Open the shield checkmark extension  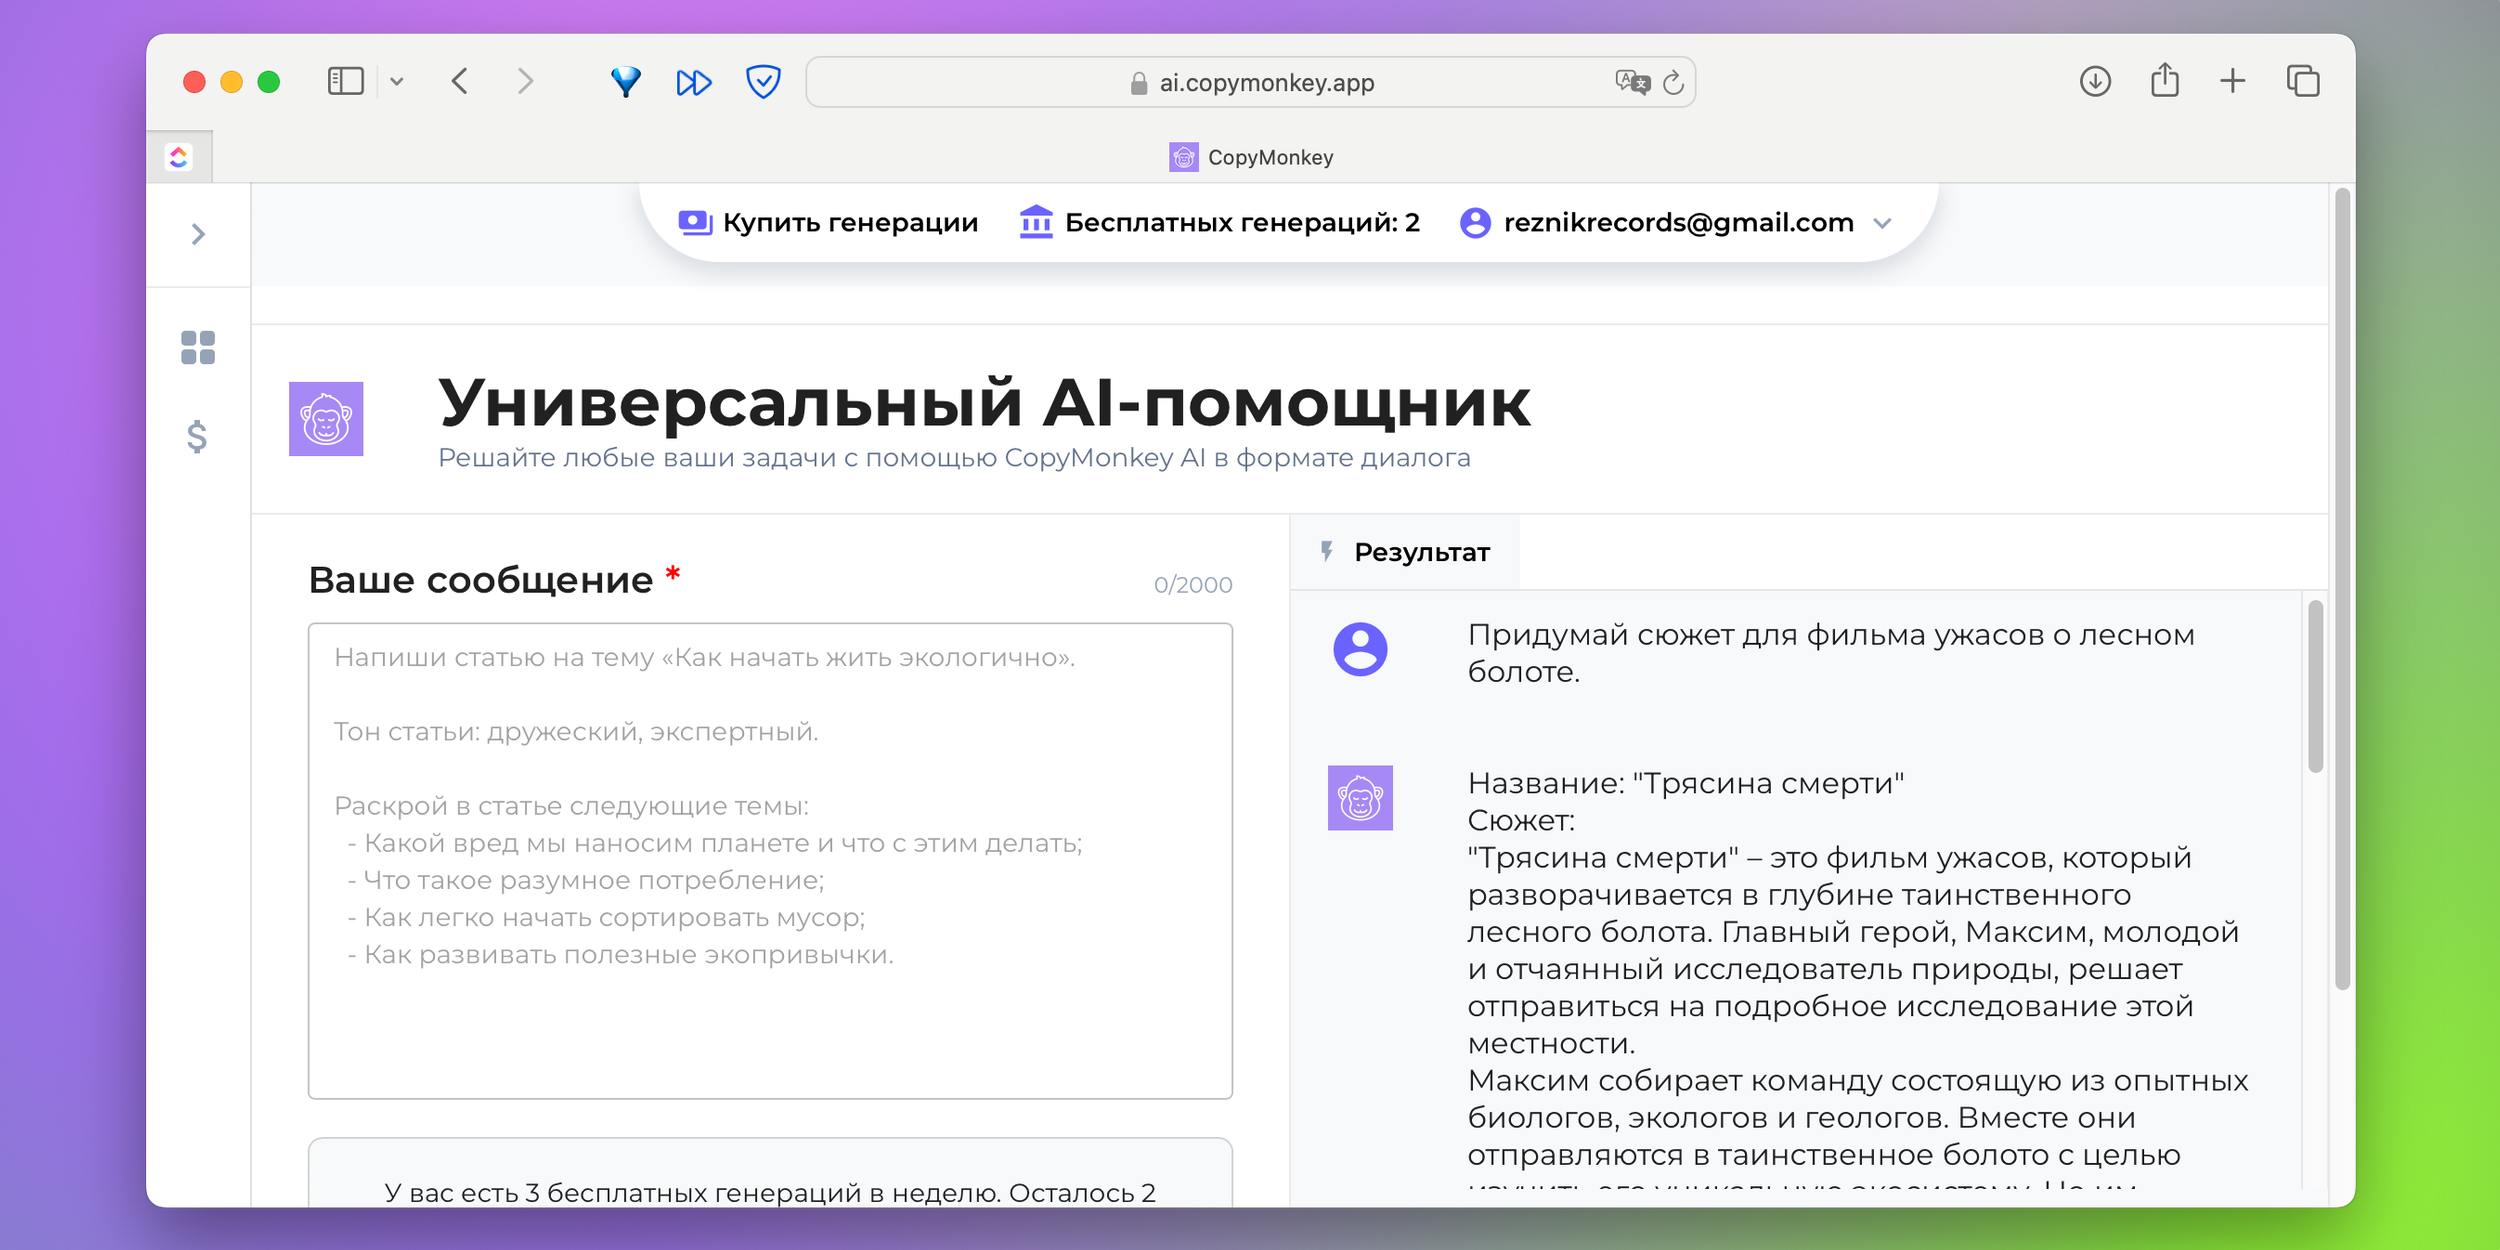coord(763,81)
